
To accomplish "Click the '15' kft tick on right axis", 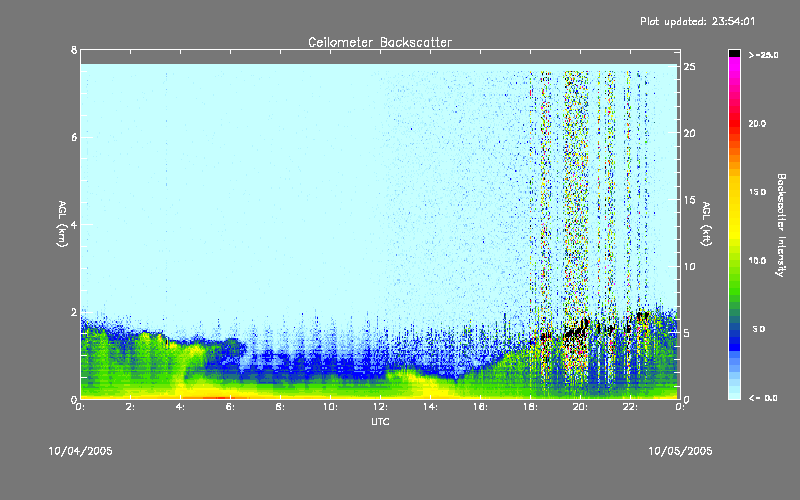I will tap(690, 200).
